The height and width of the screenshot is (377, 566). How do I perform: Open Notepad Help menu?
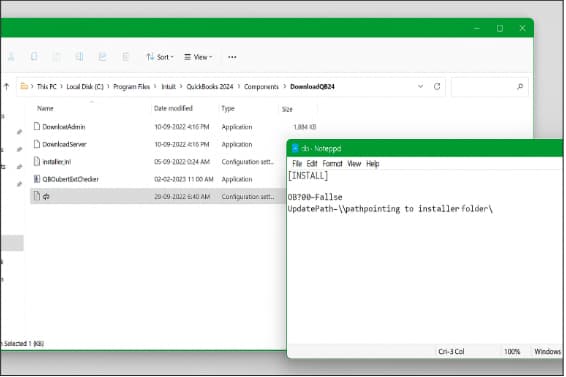(x=373, y=164)
